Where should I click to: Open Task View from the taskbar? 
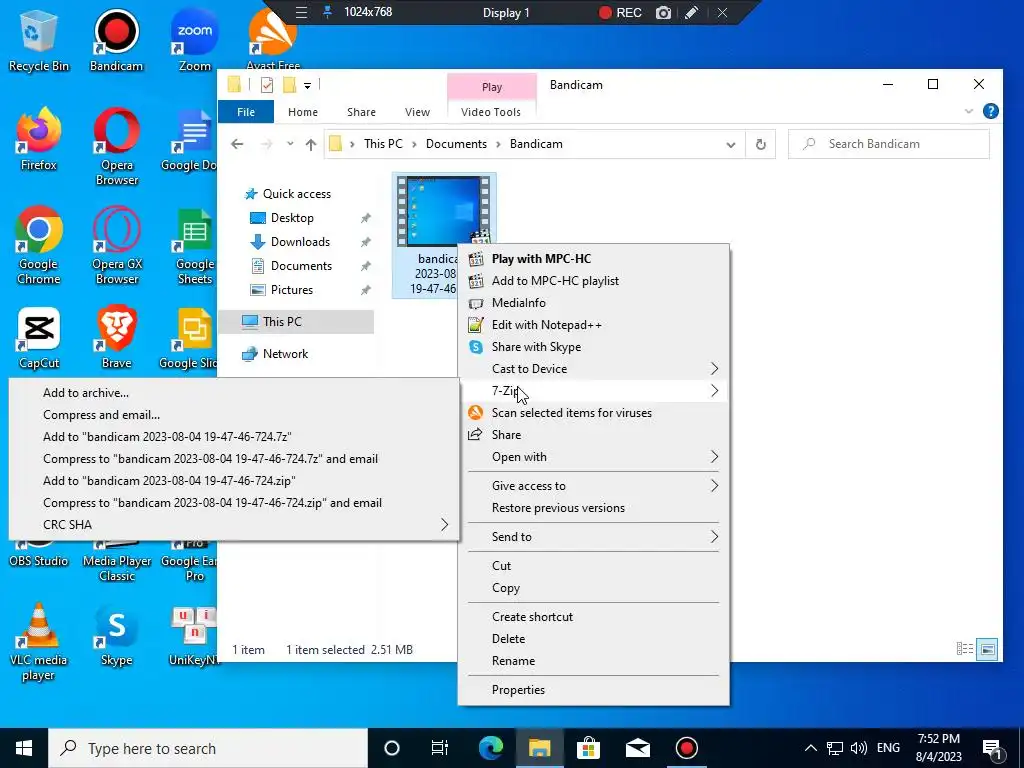pos(440,748)
